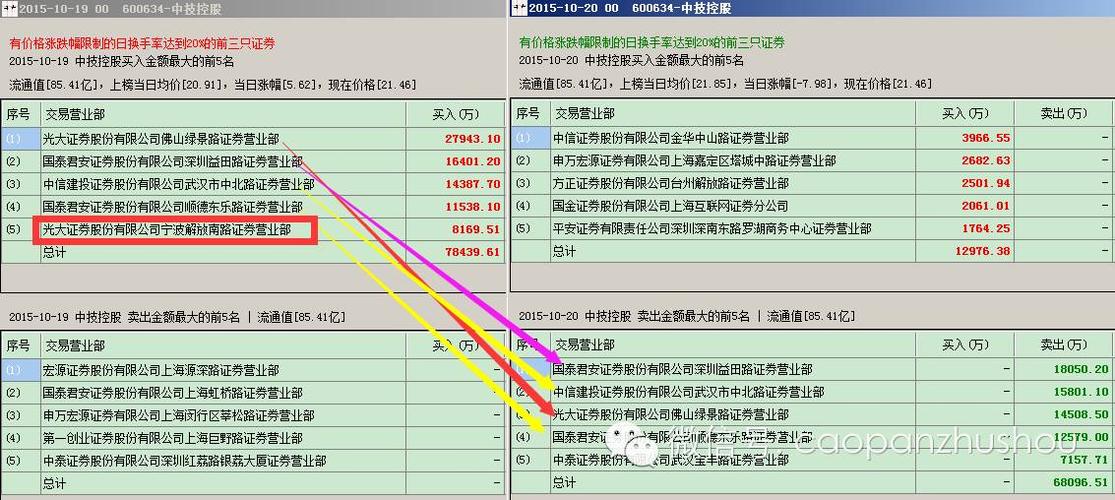The width and height of the screenshot is (1115, 500).
Task: Click 交易营业部 header in the 10-20 buy table
Action: (585, 114)
